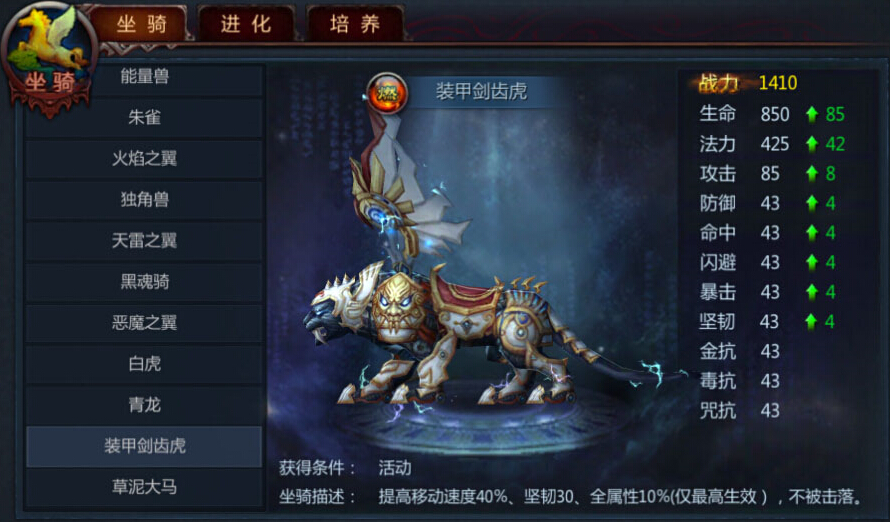Pick 天雷之翼 in the list
Screen dimensions: 890x522
coord(144,241)
